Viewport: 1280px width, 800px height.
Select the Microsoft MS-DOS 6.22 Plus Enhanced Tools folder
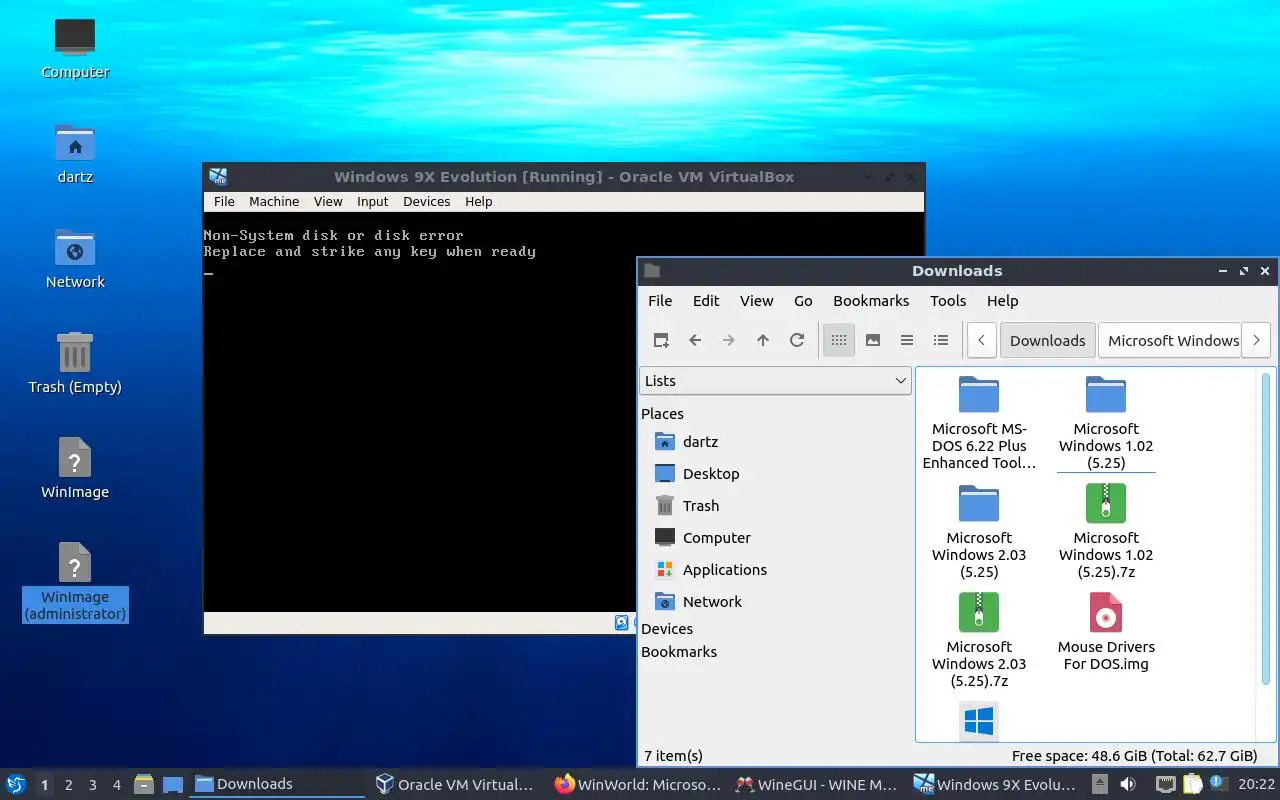[x=979, y=424]
